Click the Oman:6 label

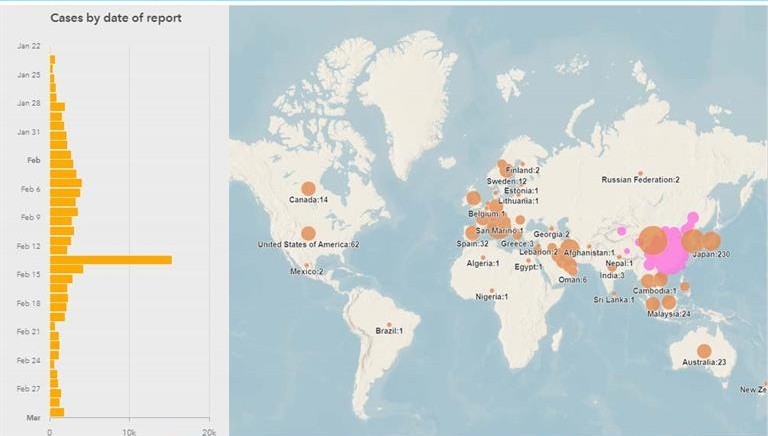573,280
